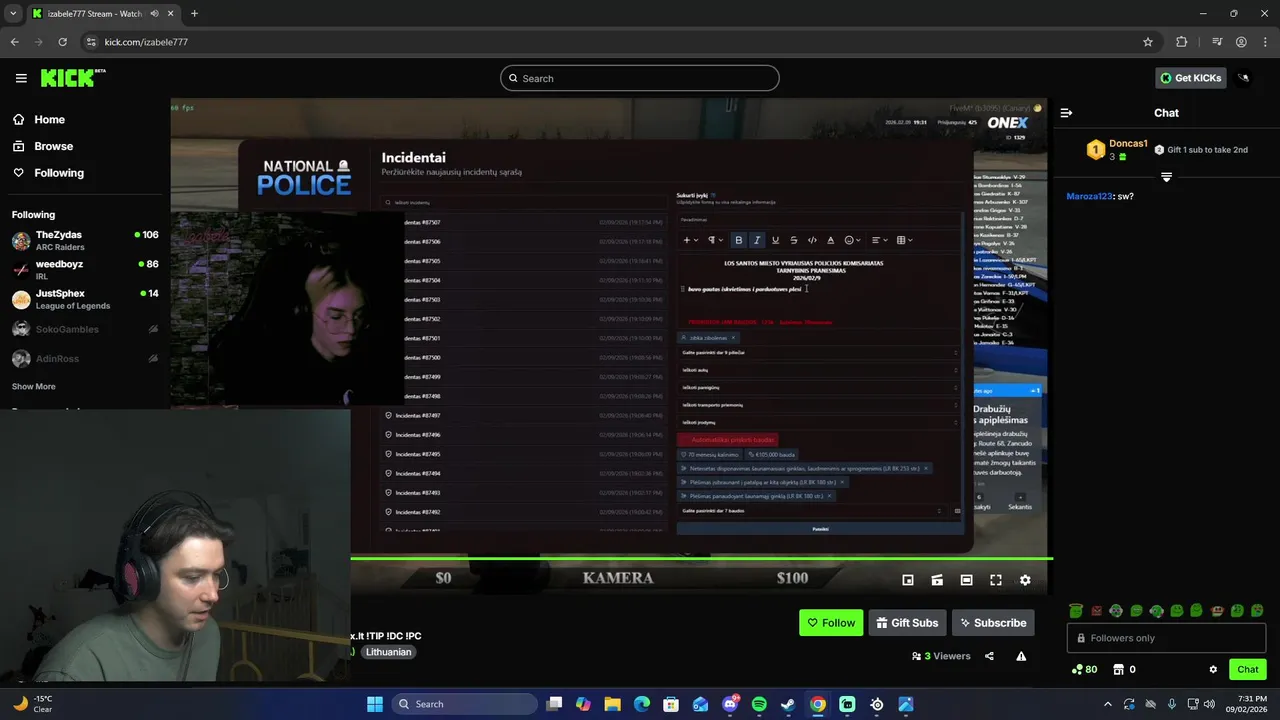Open the text color tool in streamed editor

click(830, 240)
